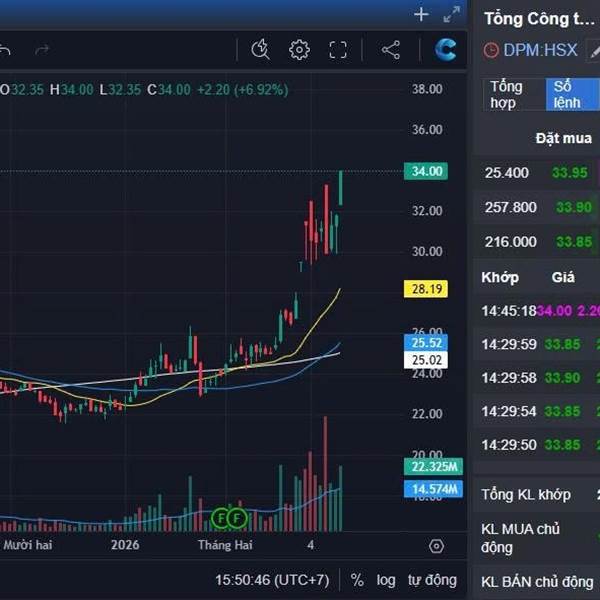The width and height of the screenshot is (600, 600).
Task: Click bid volume 216.000
Action: pyautogui.click(x=511, y=242)
